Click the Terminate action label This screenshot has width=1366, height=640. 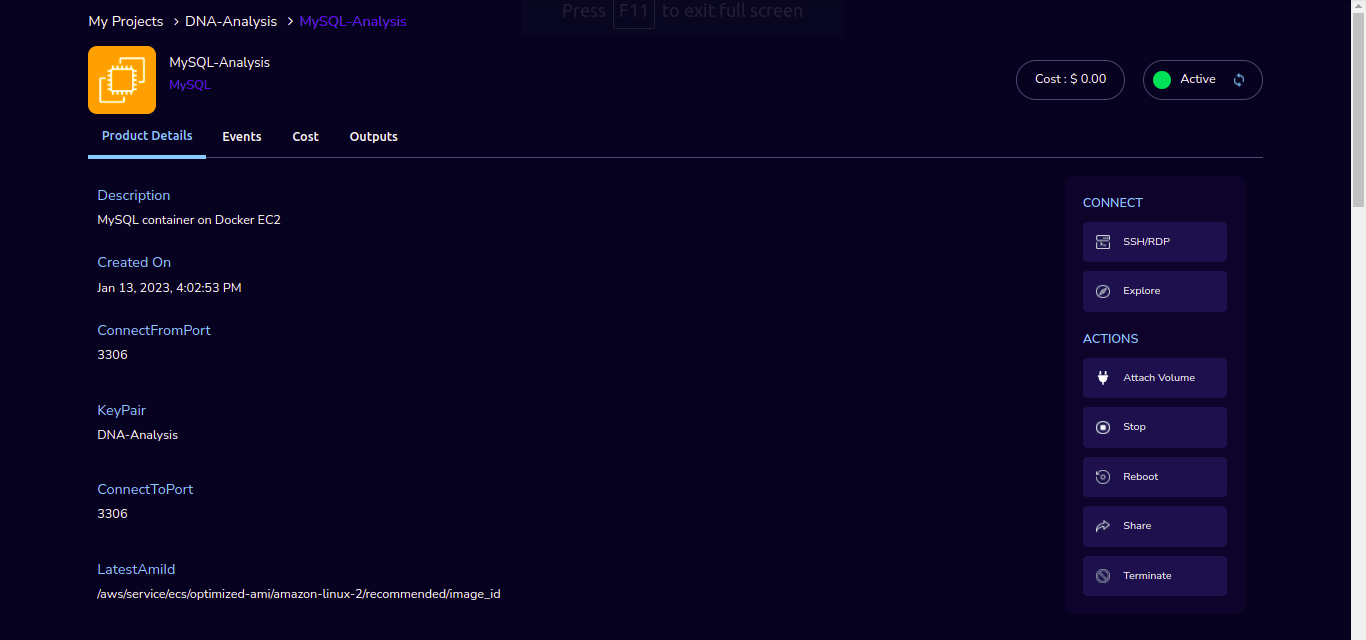pyautogui.click(x=1147, y=576)
